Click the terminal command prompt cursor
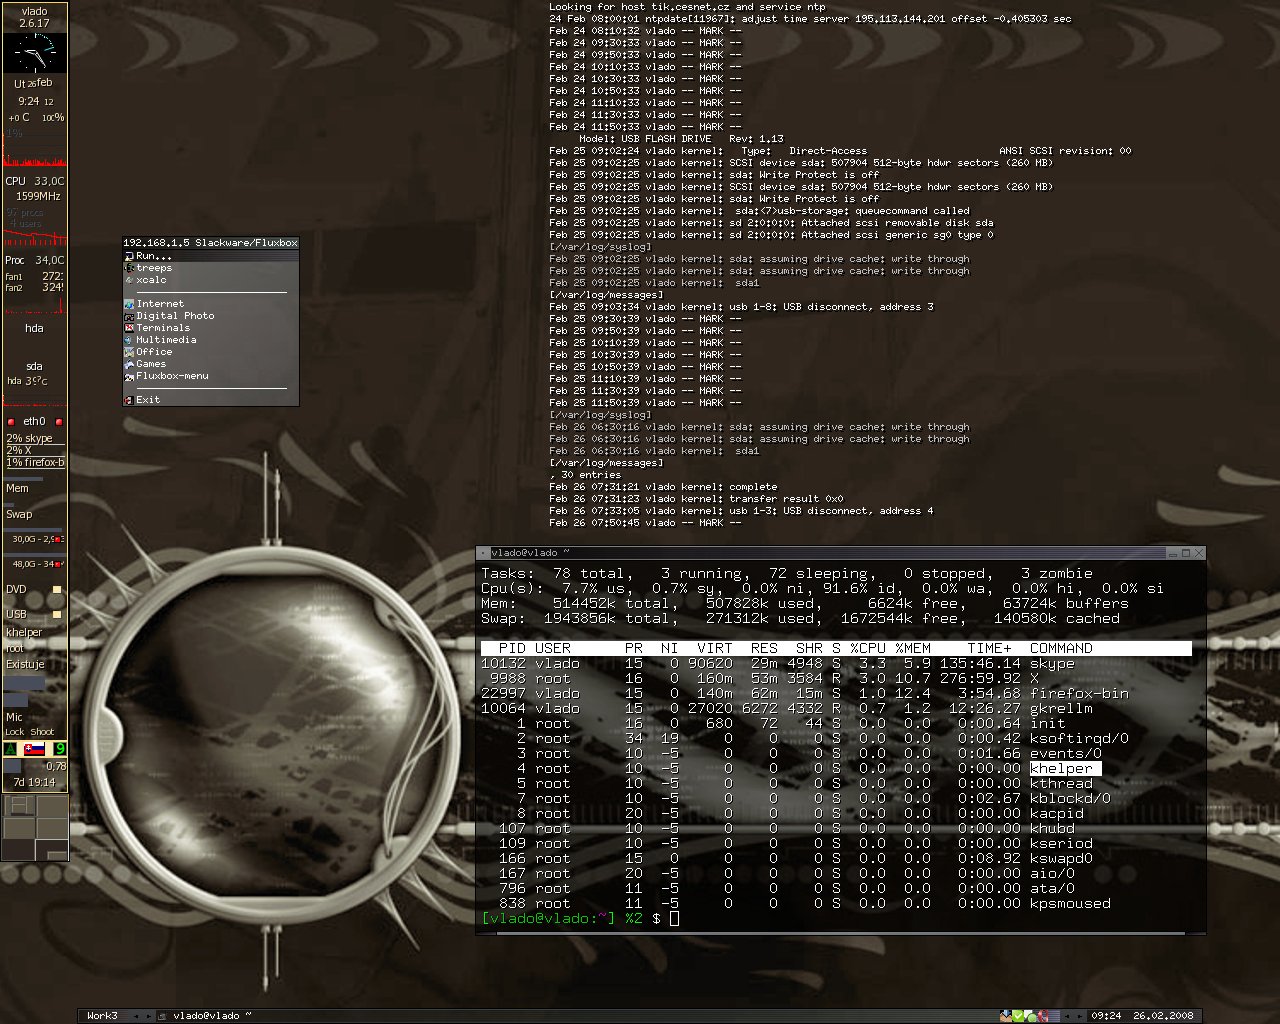Screen dimensions: 1280x1024 pos(675,918)
